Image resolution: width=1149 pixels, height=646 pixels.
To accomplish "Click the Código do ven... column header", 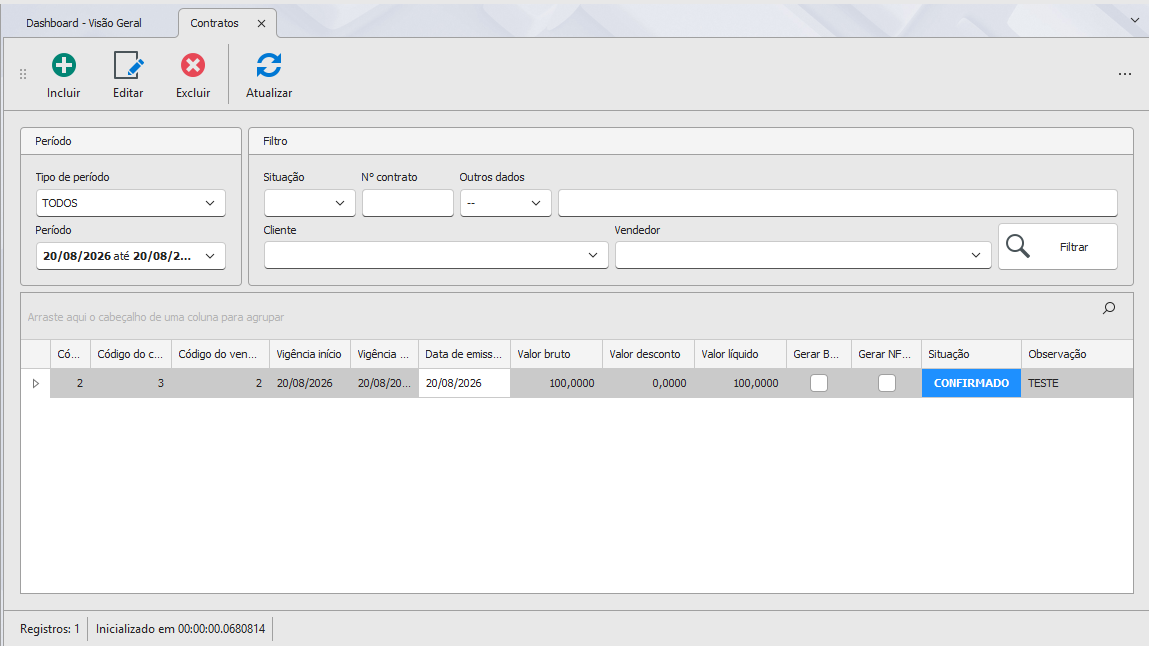I will (220, 354).
